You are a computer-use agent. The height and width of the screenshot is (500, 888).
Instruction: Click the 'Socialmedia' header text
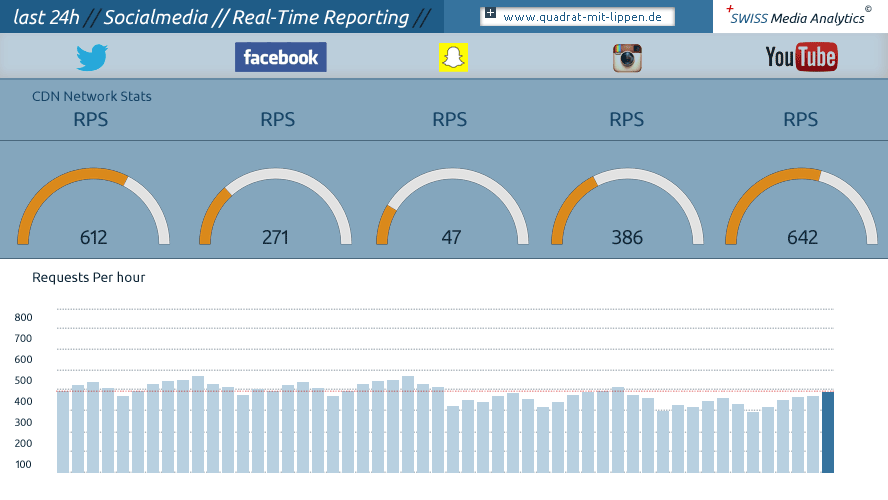click(156, 18)
